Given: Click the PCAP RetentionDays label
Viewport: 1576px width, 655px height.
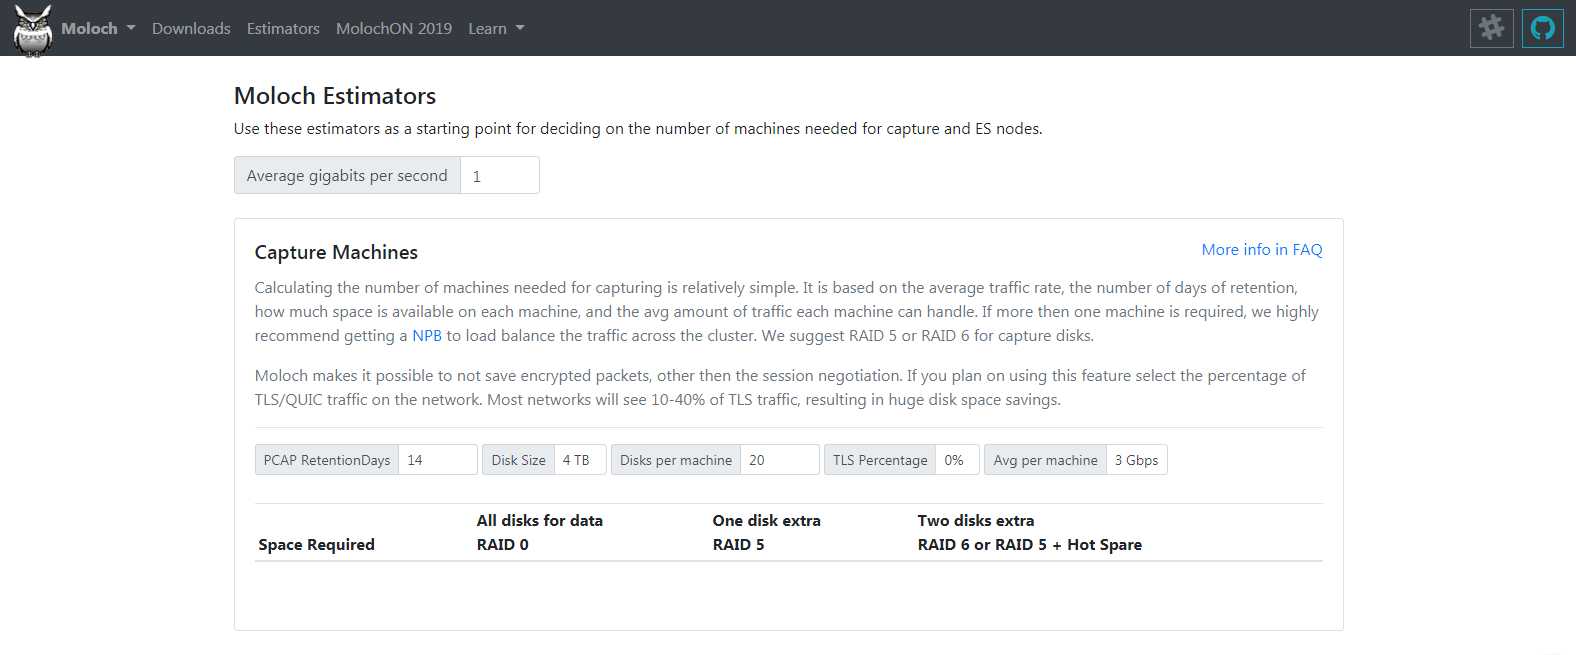Looking at the screenshot, I should 327,460.
